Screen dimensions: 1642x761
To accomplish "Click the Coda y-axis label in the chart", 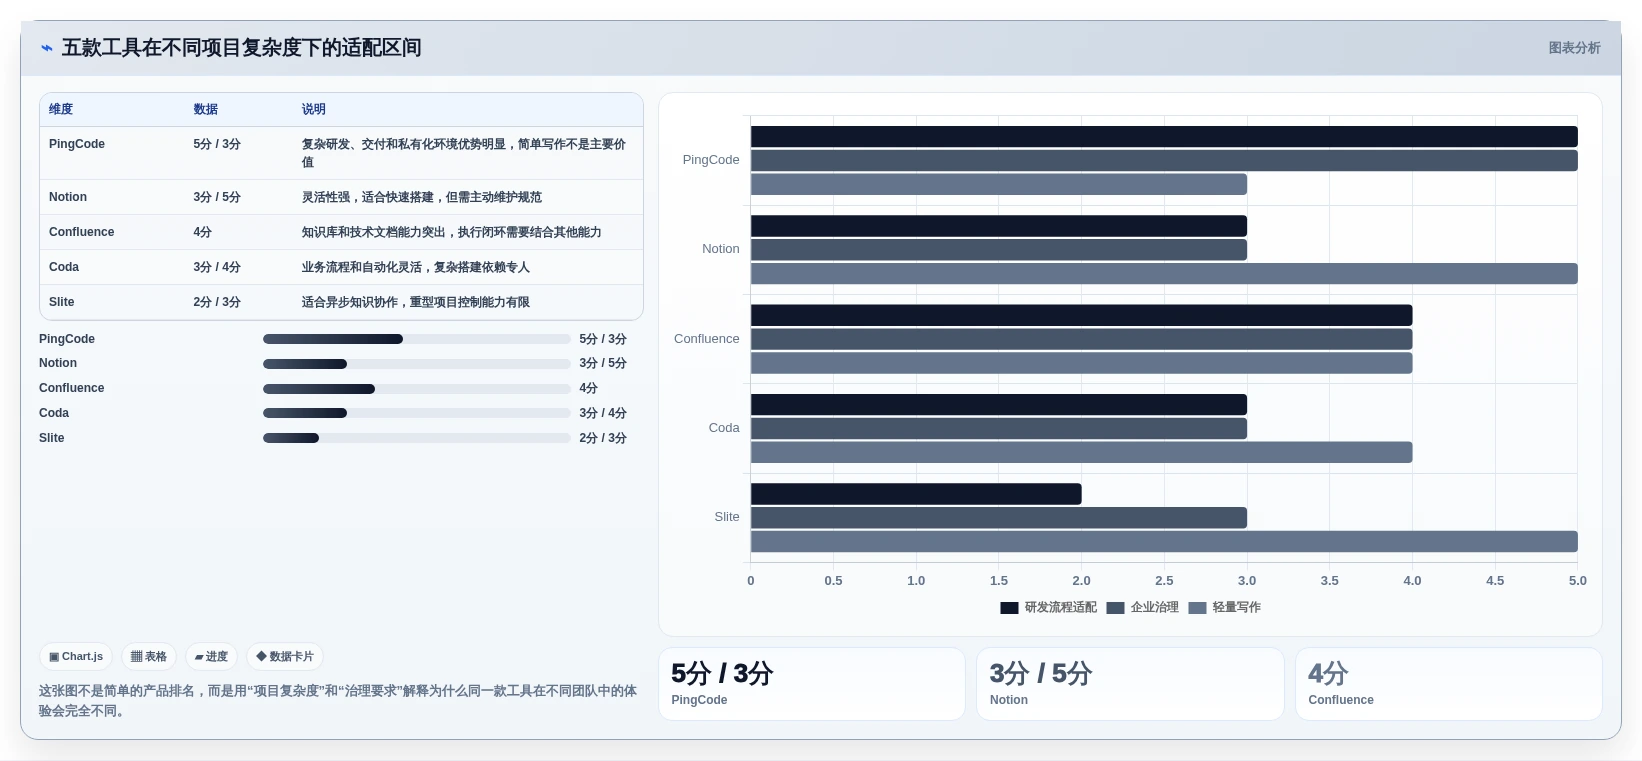I will 724,428.
